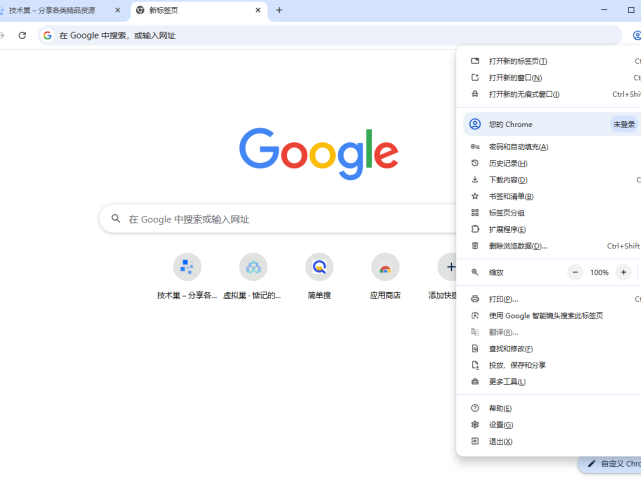The width and height of the screenshot is (641, 480).
Task: Select 使用 Google 智能镜头搜索此标签页
Action: pos(549,316)
